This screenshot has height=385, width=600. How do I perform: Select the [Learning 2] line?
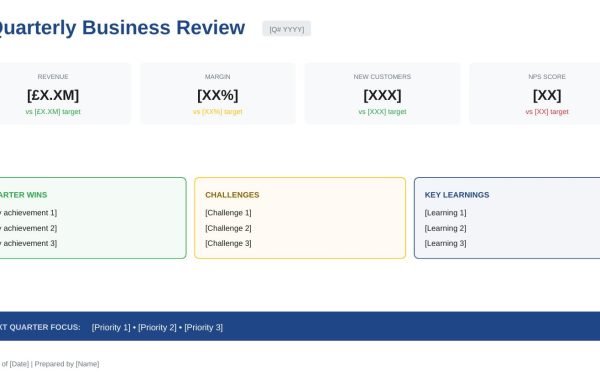point(445,228)
